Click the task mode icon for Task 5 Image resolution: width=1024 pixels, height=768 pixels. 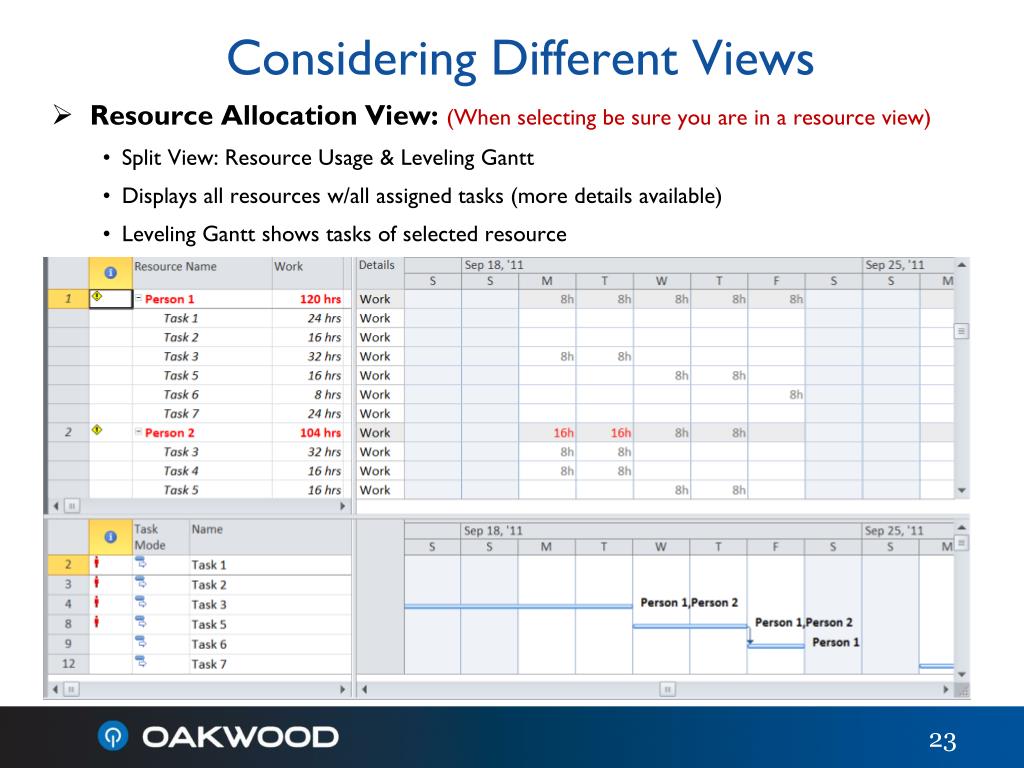click(140, 621)
